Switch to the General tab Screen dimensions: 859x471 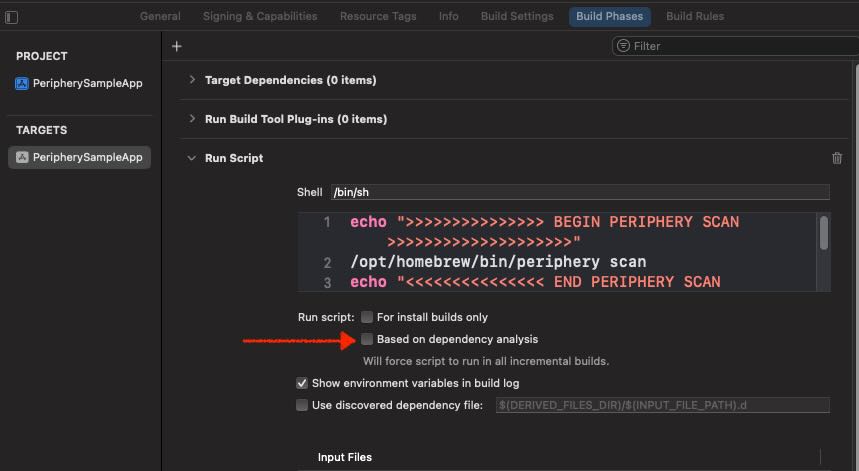click(x=160, y=16)
